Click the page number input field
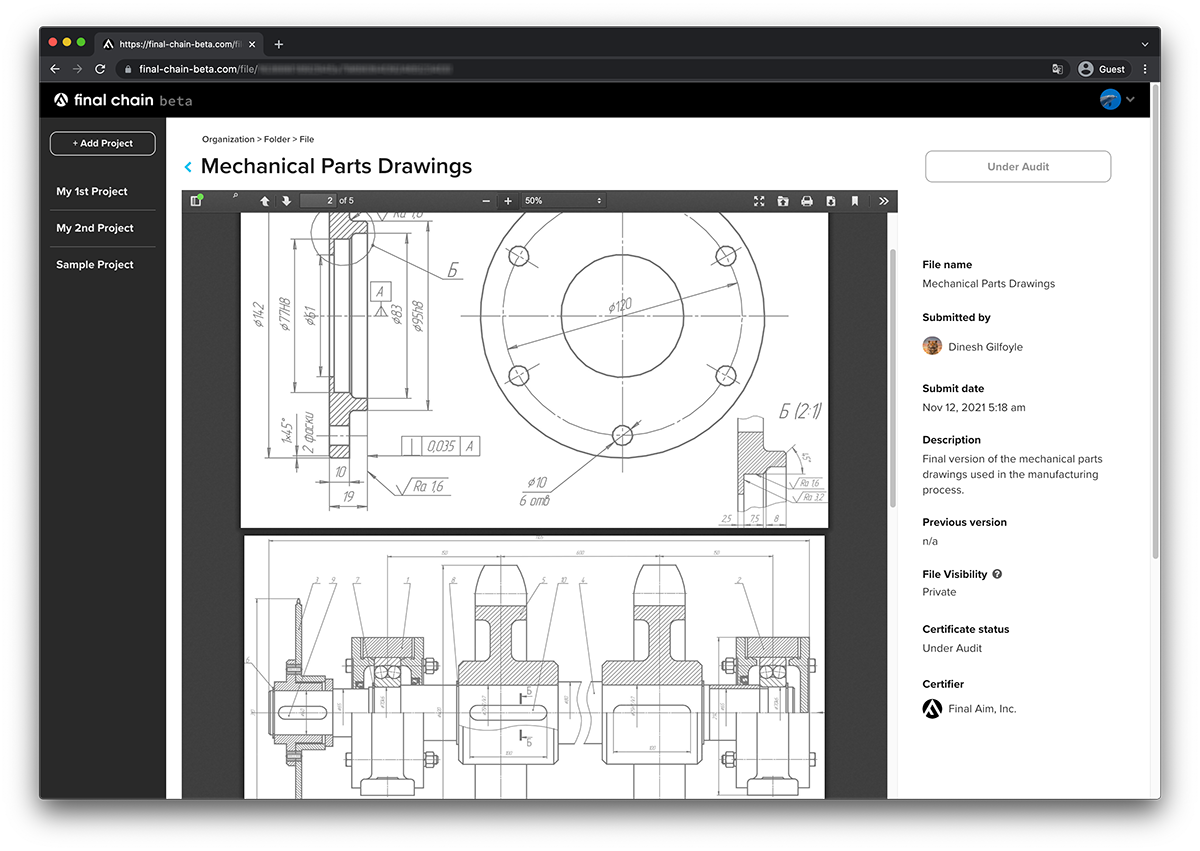The image size is (1200, 851). [318, 201]
